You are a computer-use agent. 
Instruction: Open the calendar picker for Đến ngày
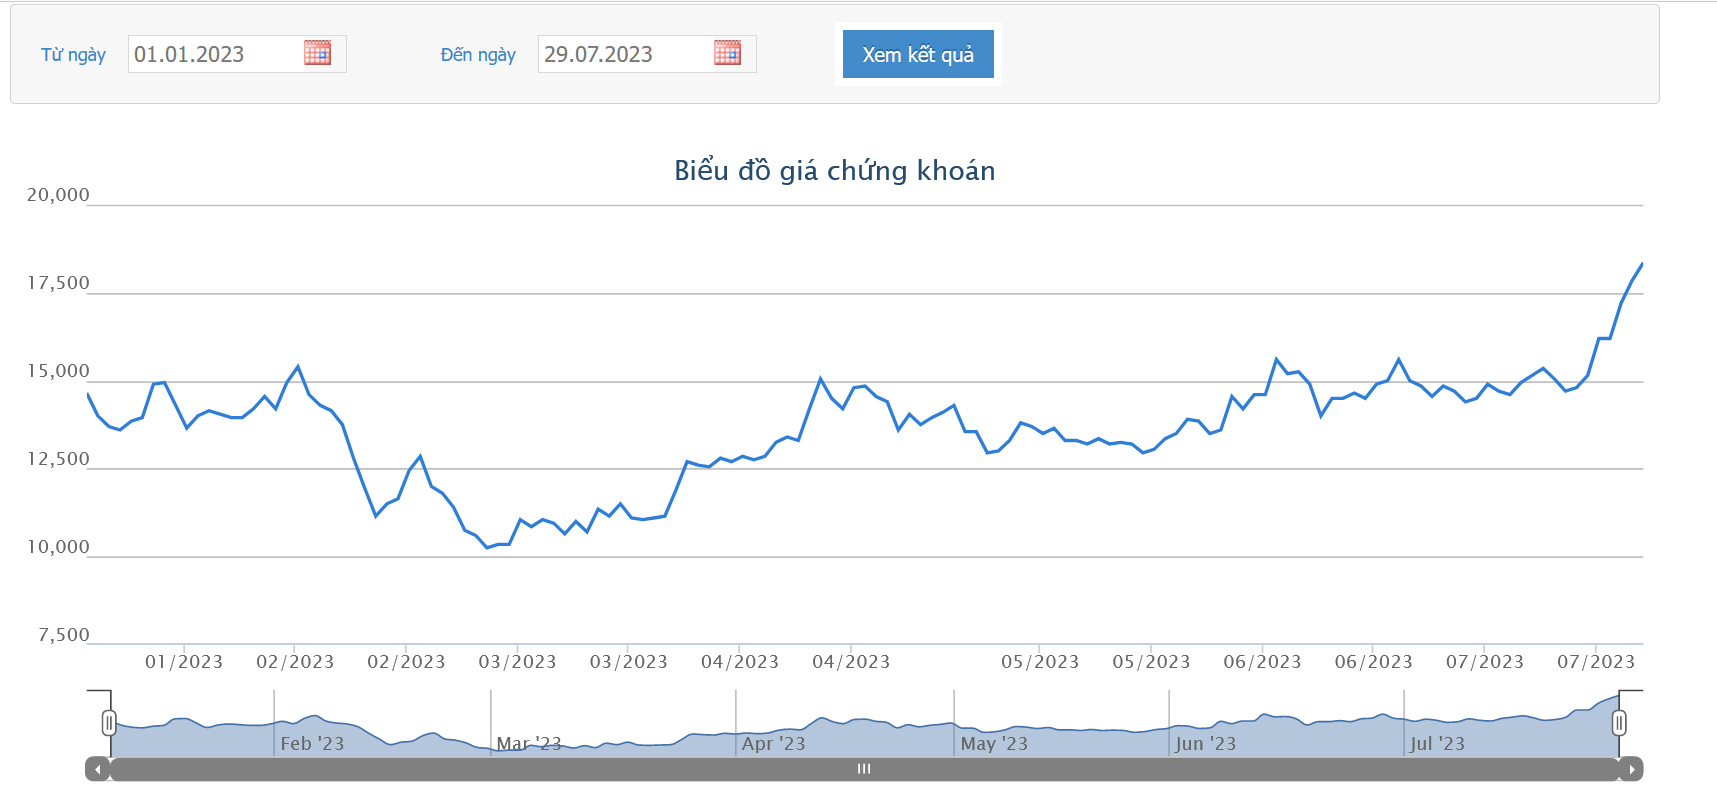(727, 54)
